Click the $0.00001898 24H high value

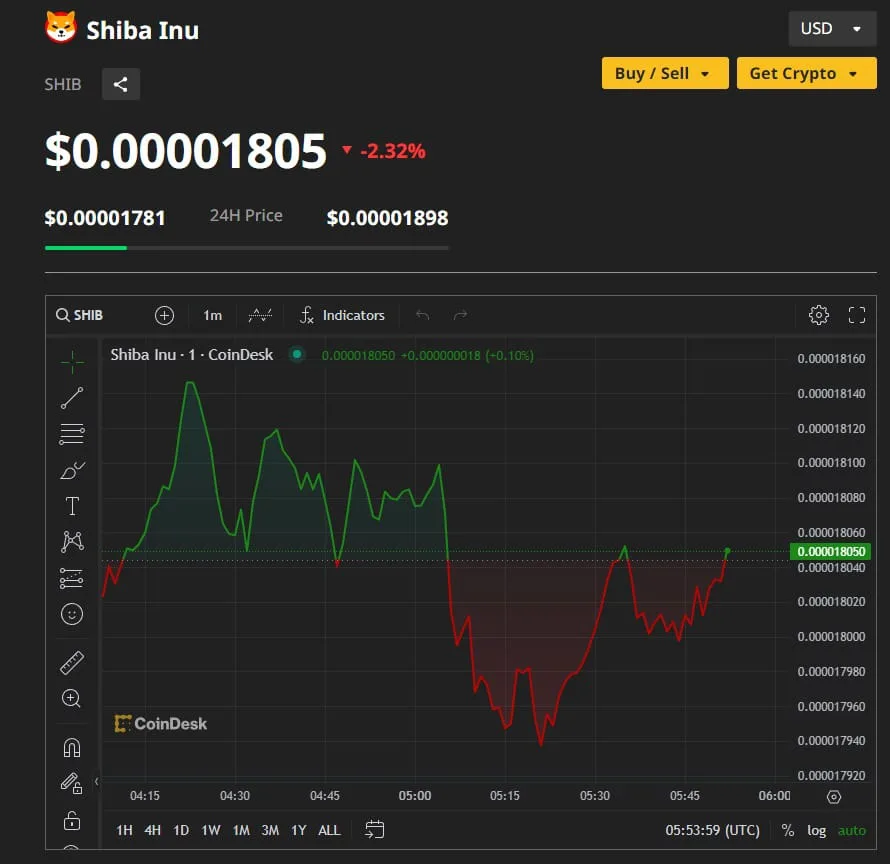387,218
